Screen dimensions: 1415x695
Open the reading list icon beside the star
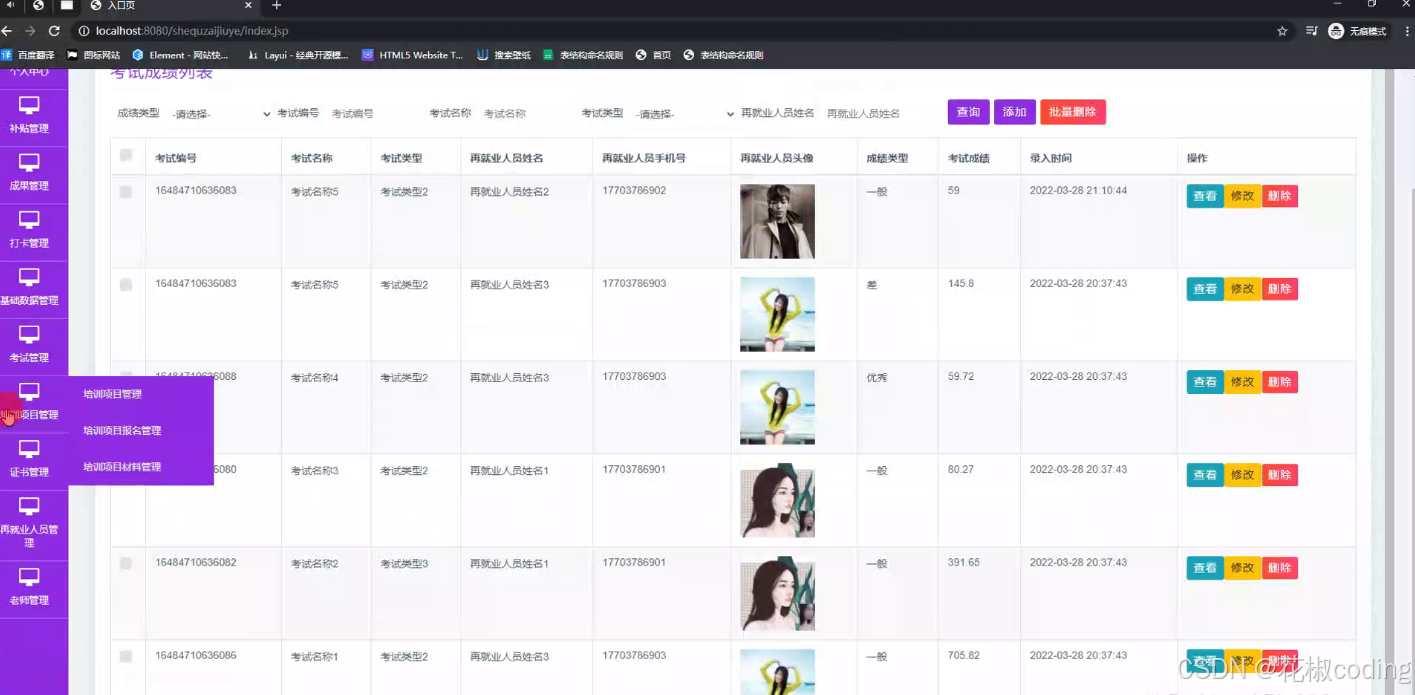(1311, 31)
